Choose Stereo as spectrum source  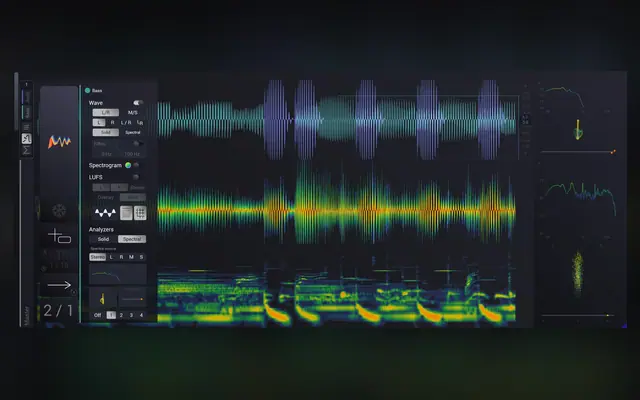coord(98,257)
